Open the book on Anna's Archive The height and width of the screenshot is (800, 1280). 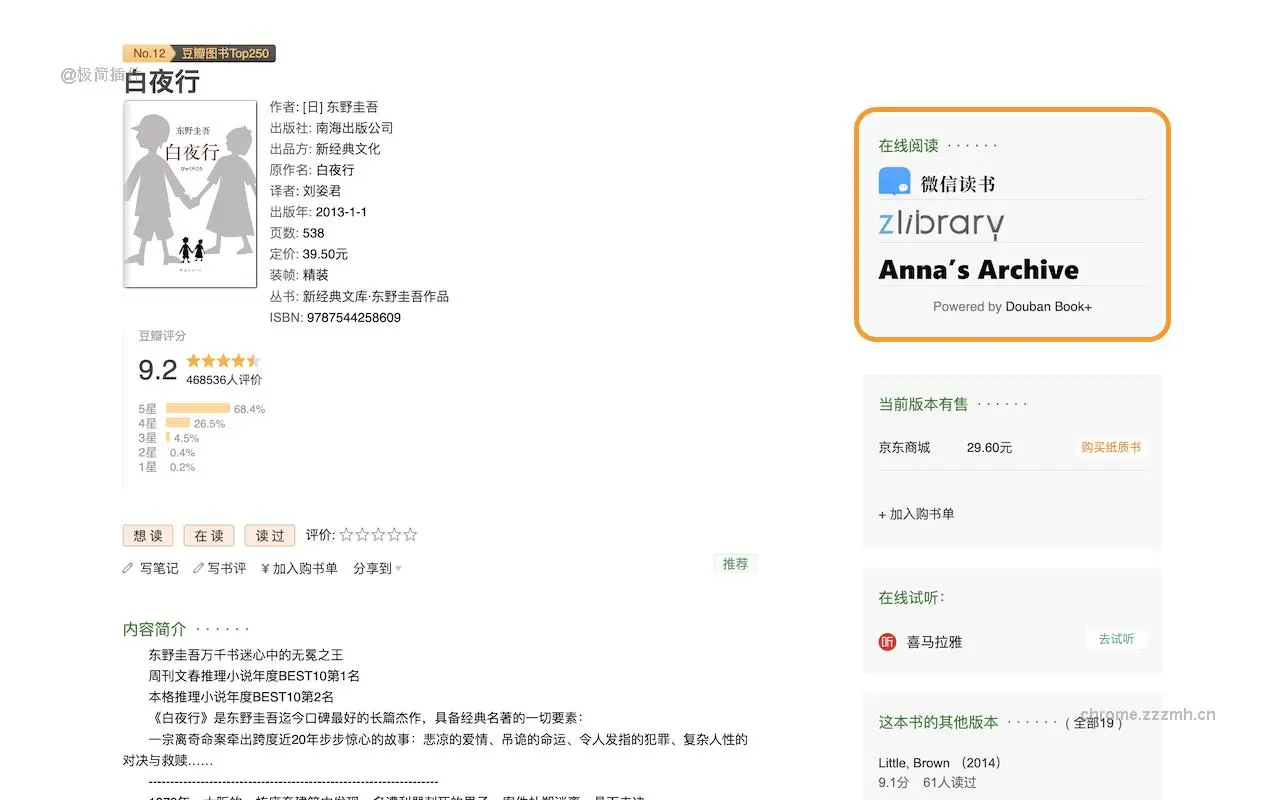[979, 269]
